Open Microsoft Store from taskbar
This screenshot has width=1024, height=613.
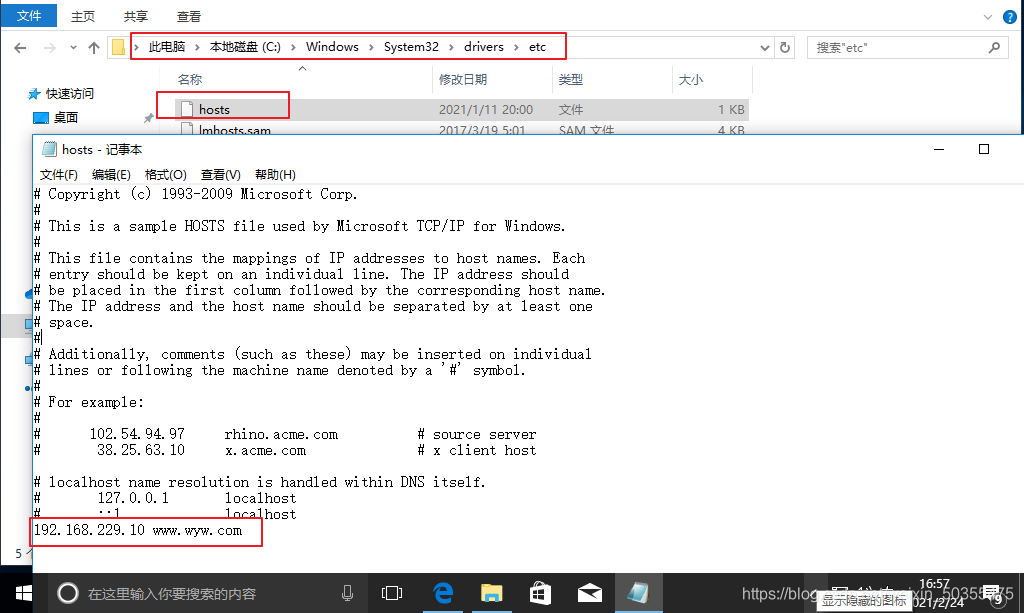(540, 593)
